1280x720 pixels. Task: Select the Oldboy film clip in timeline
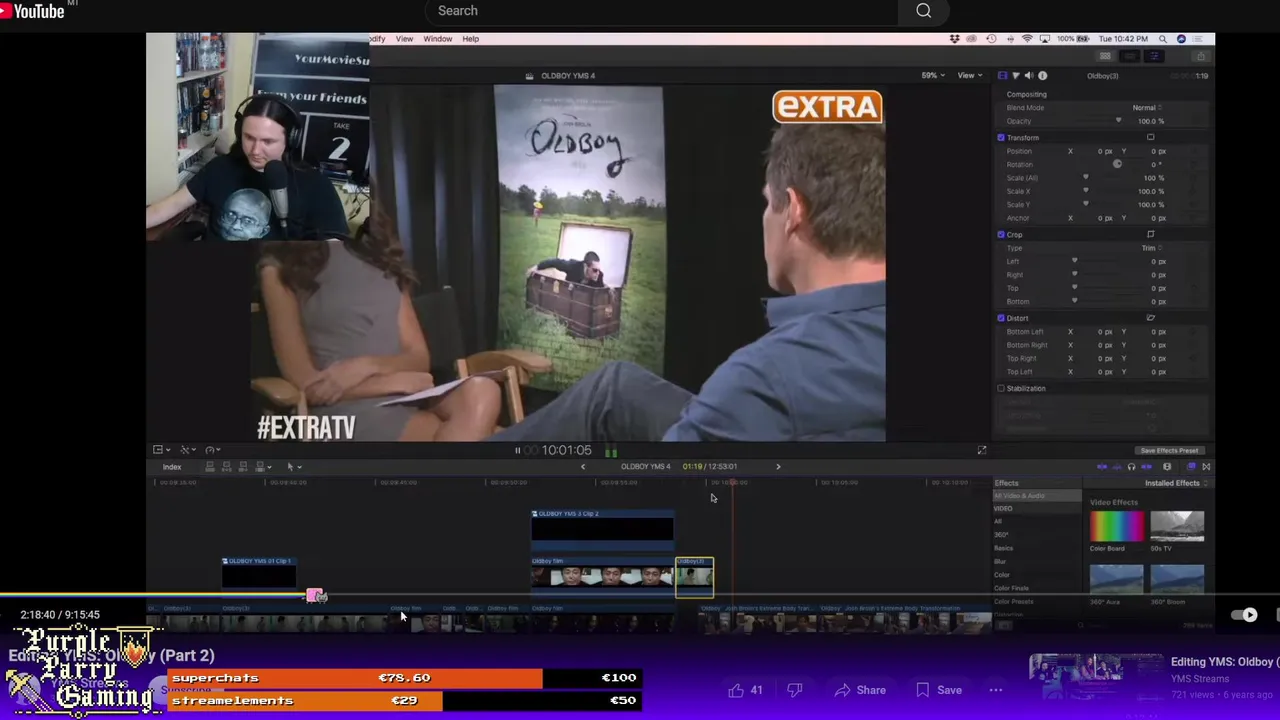click(602, 575)
